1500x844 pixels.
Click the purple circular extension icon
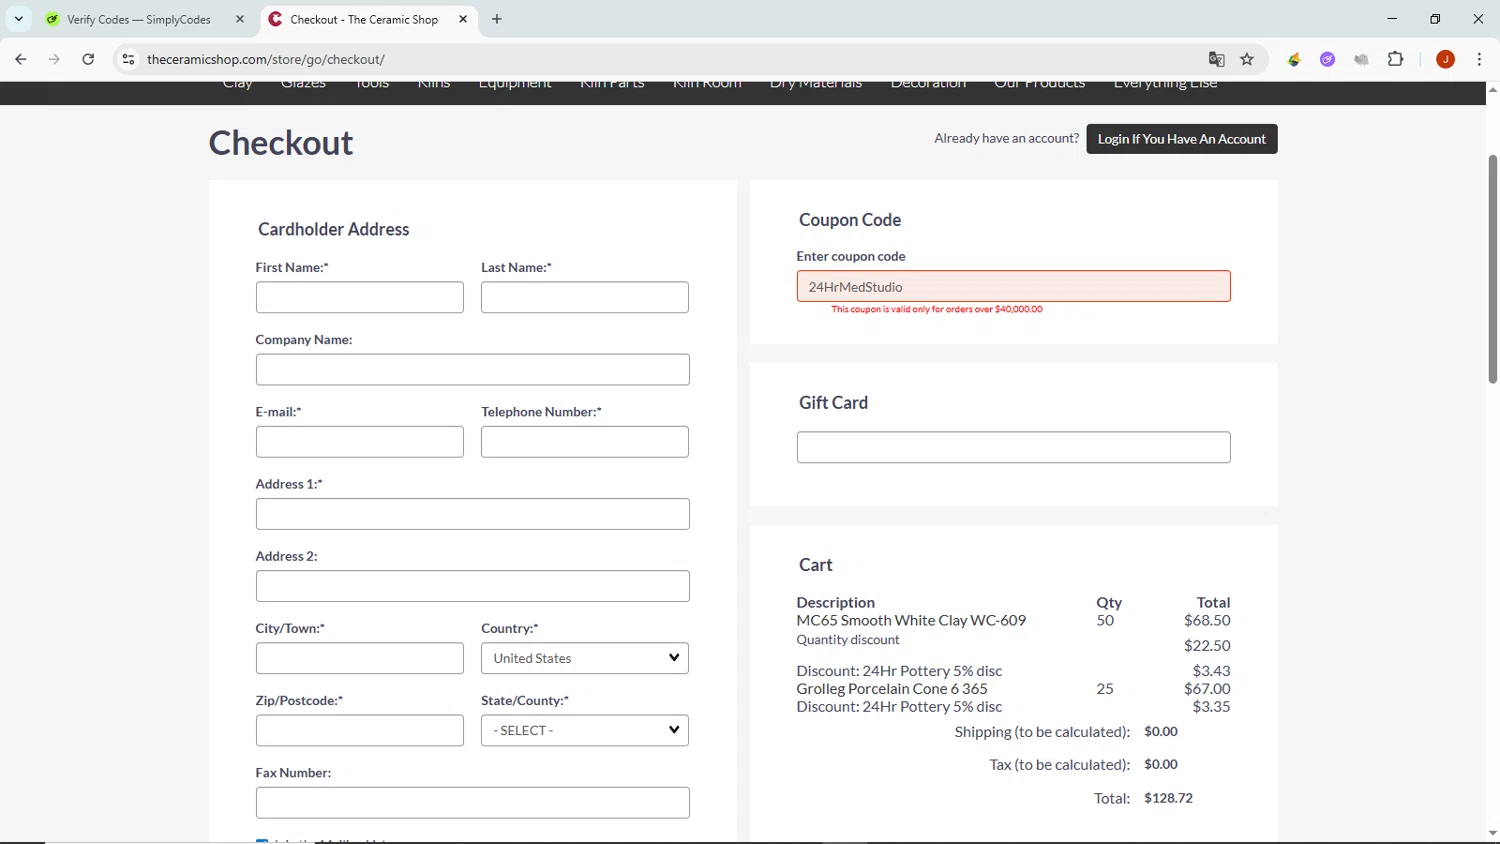(x=1328, y=59)
